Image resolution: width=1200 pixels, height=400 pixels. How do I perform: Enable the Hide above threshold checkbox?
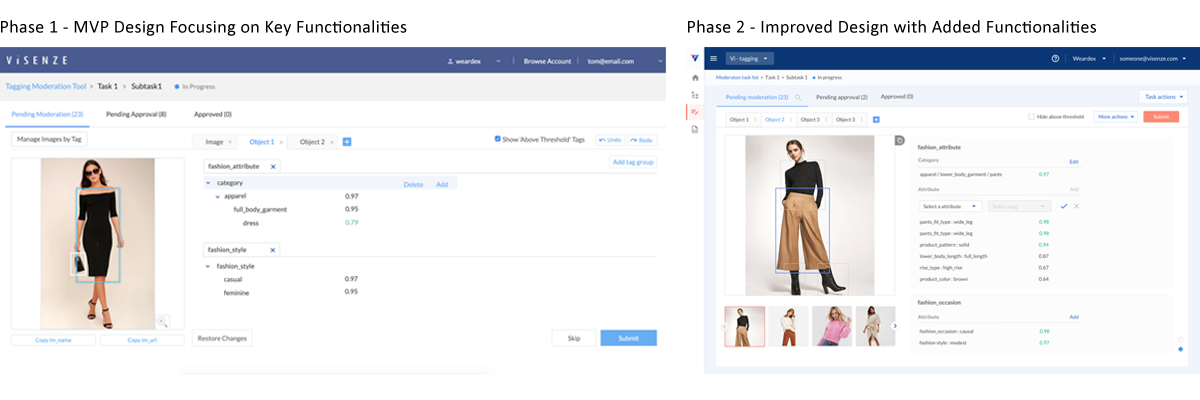coord(1032,117)
